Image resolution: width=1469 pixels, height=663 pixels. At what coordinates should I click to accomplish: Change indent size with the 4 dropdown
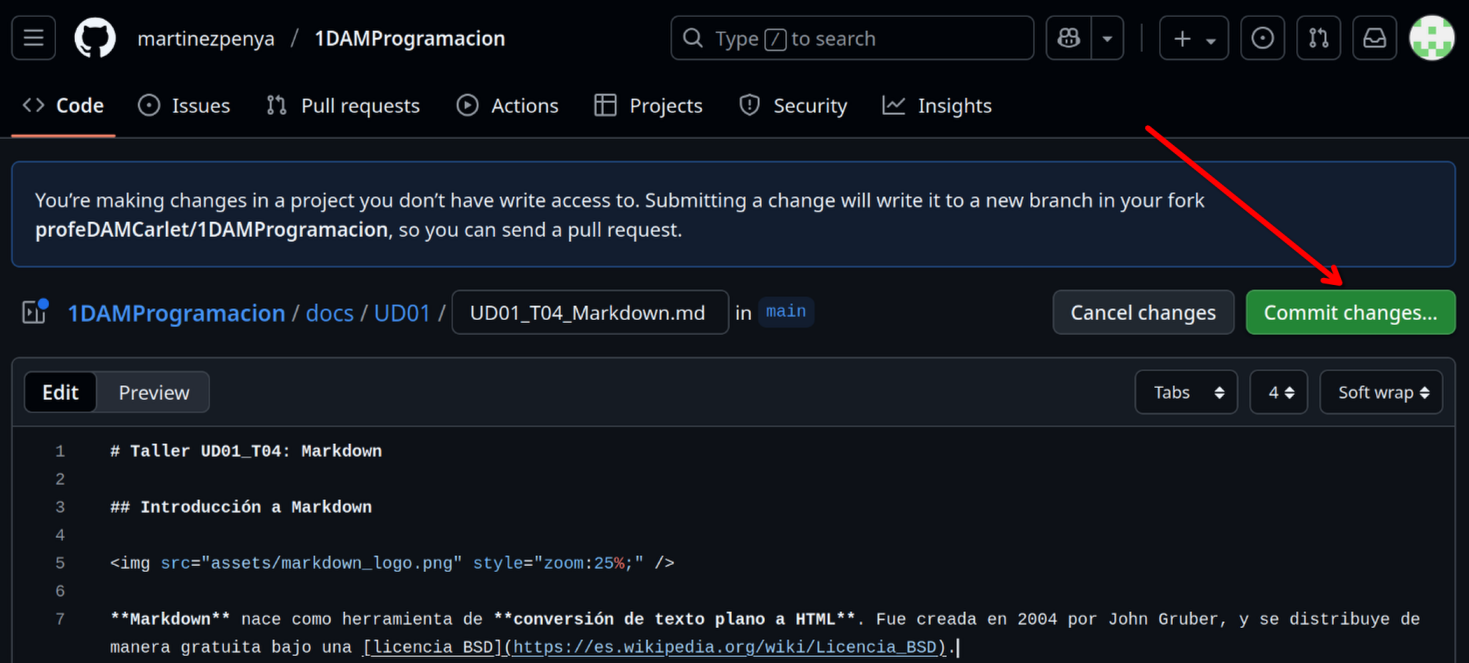(1278, 392)
